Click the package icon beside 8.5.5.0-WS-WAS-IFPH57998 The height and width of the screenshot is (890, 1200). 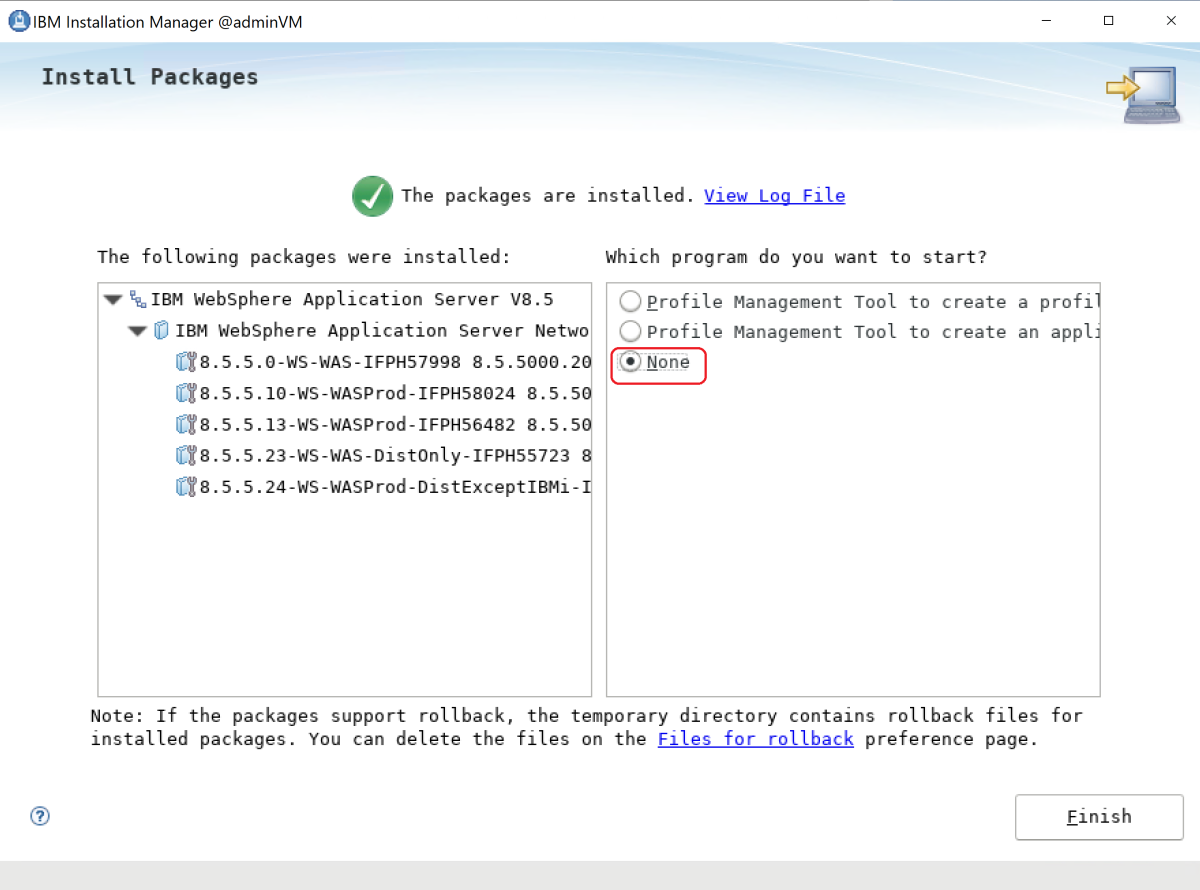coord(186,361)
